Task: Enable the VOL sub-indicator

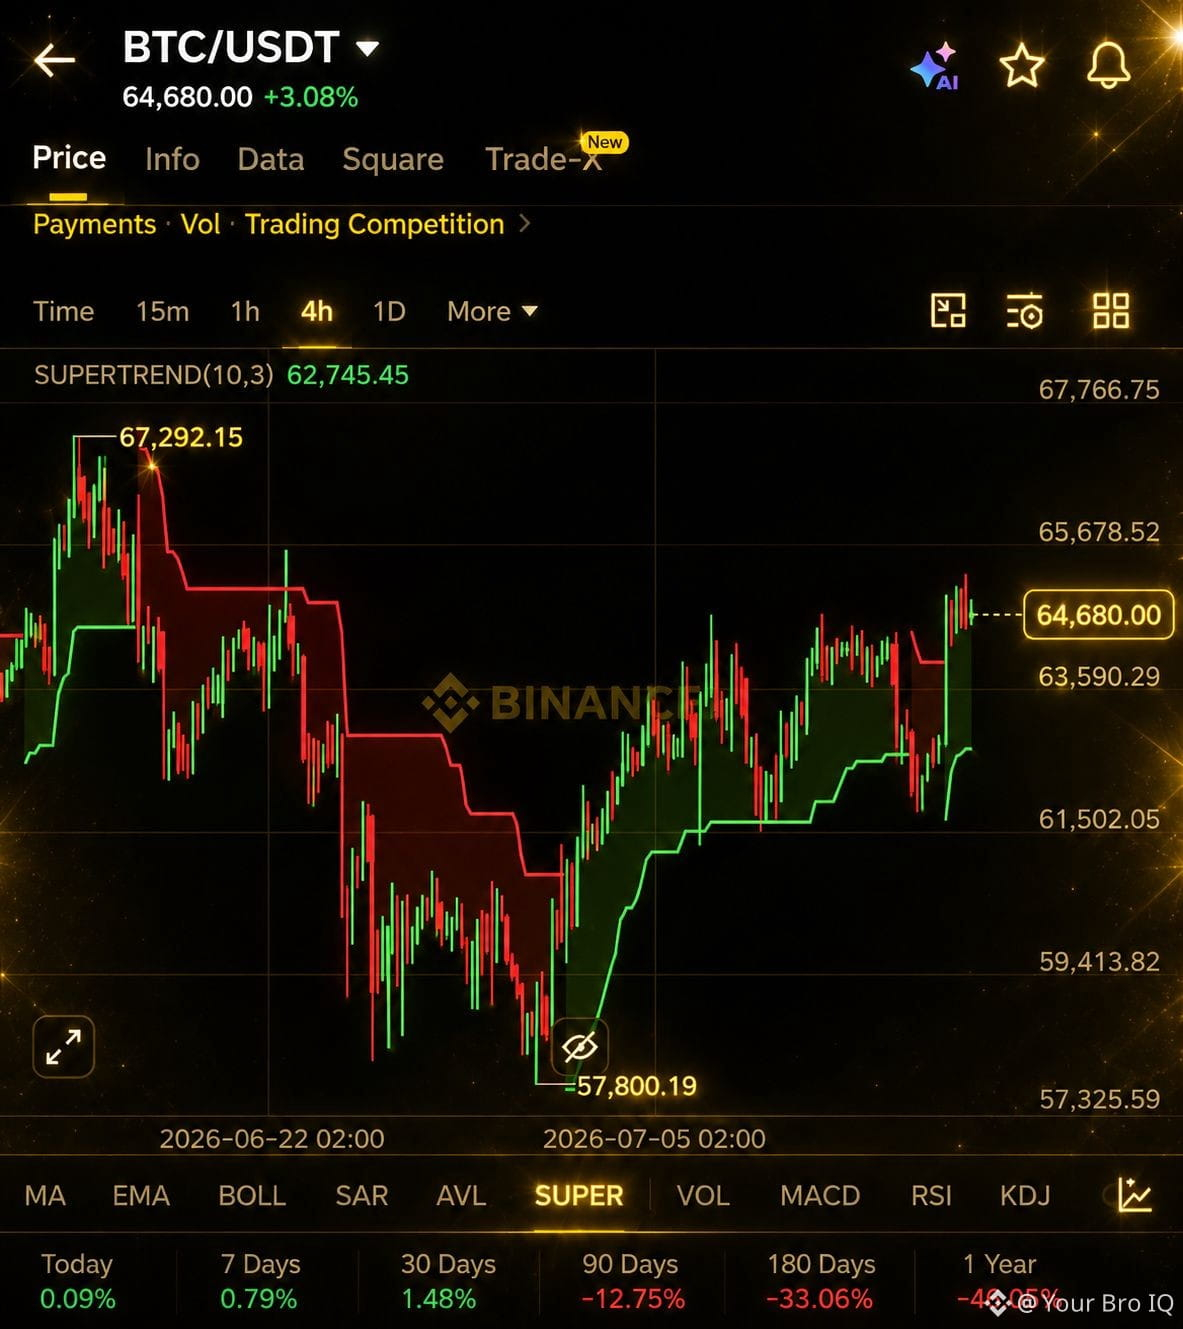Action: [x=703, y=1196]
